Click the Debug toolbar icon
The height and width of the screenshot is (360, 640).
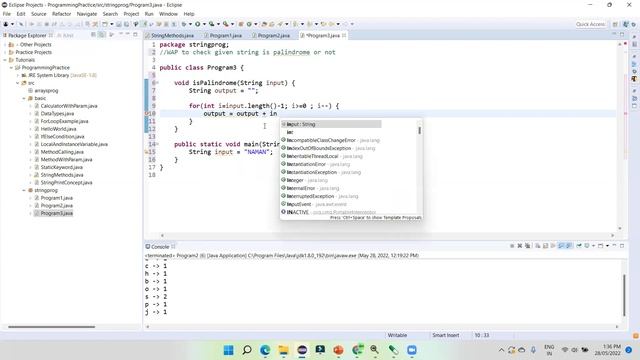coord(184,24)
